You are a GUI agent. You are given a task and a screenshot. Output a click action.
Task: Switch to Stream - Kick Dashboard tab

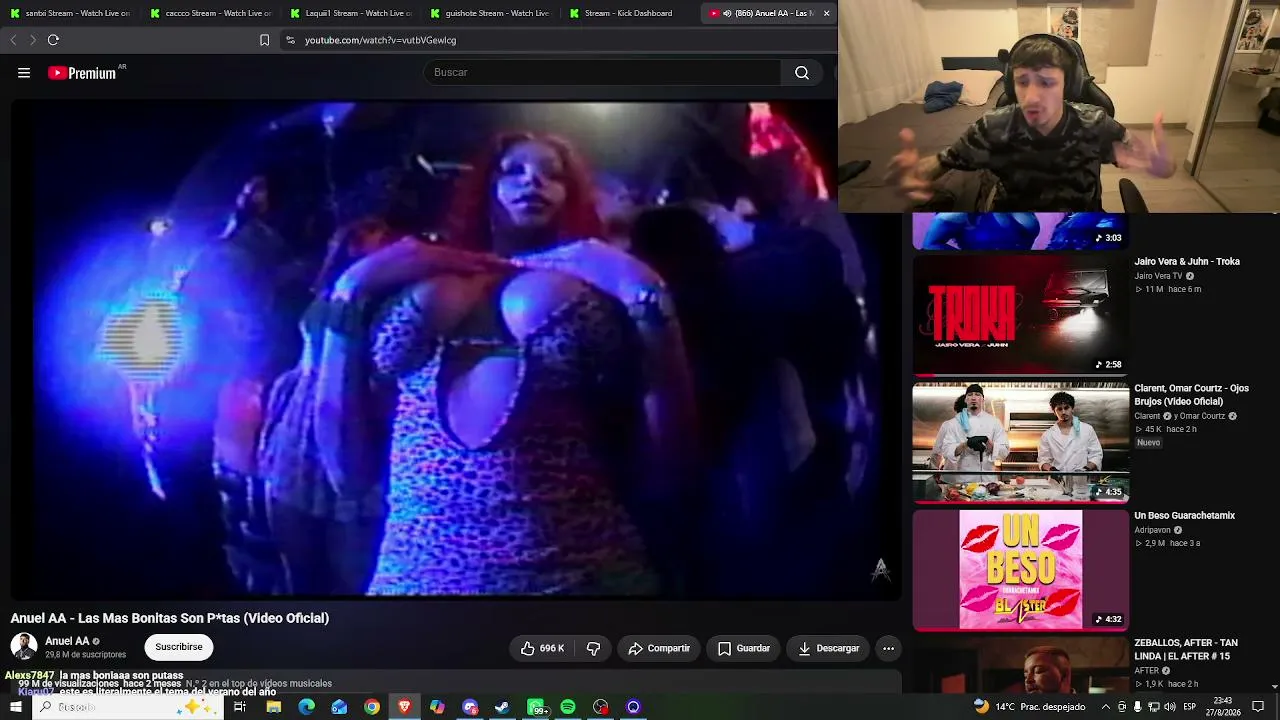click(630, 13)
